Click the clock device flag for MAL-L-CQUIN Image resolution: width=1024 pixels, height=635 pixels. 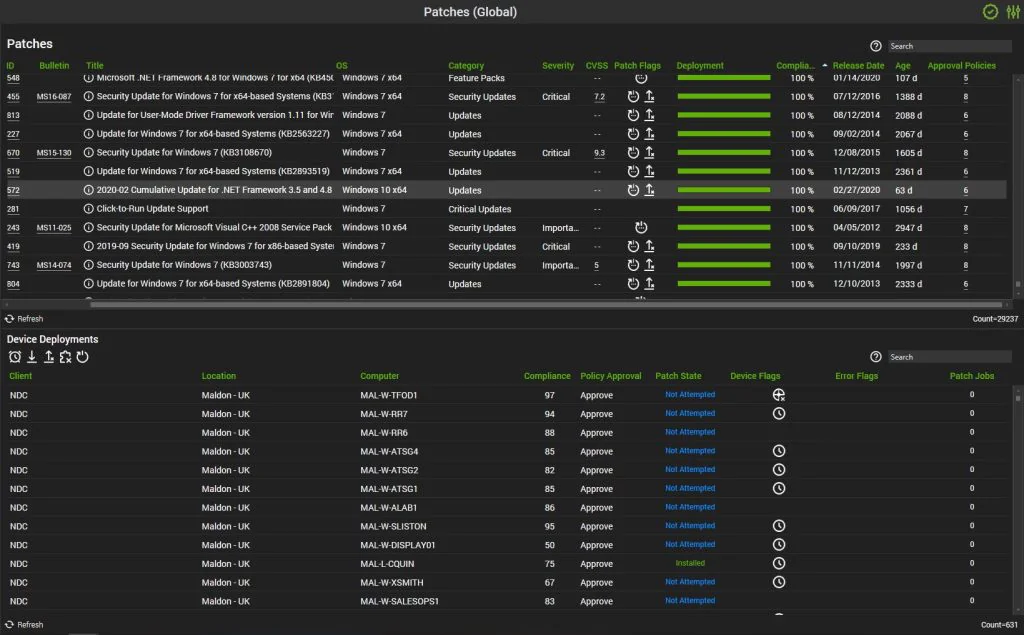click(x=778, y=563)
